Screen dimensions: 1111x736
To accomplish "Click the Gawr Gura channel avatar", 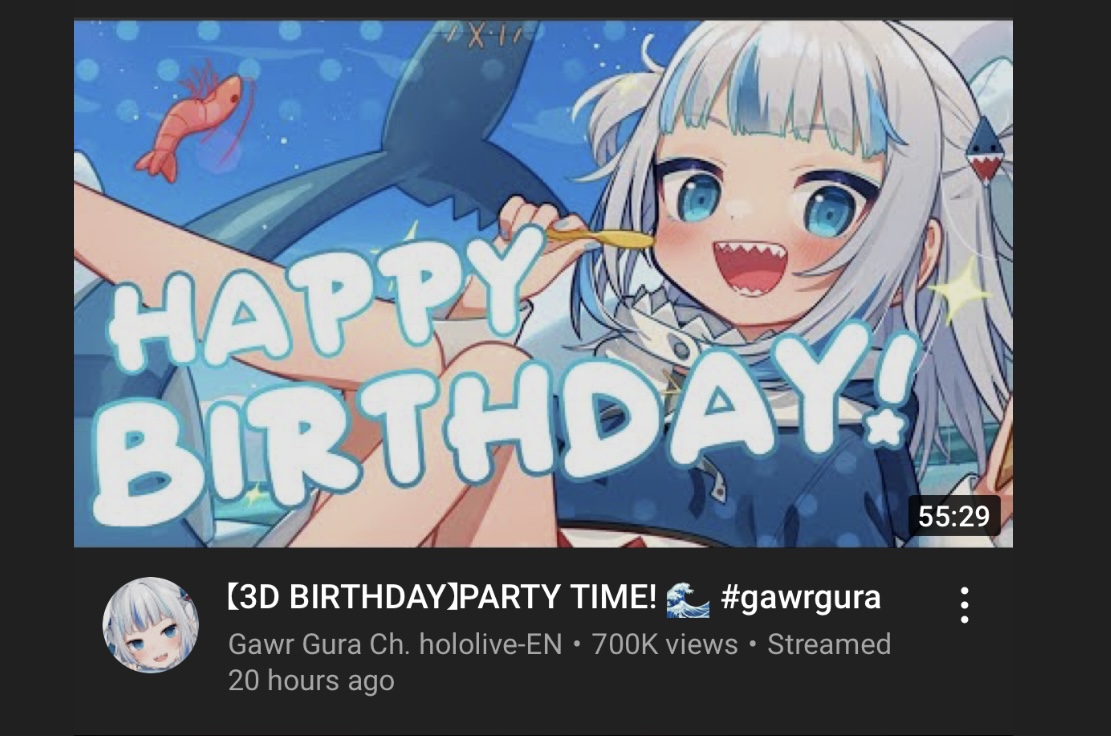I will click(151, 625).
